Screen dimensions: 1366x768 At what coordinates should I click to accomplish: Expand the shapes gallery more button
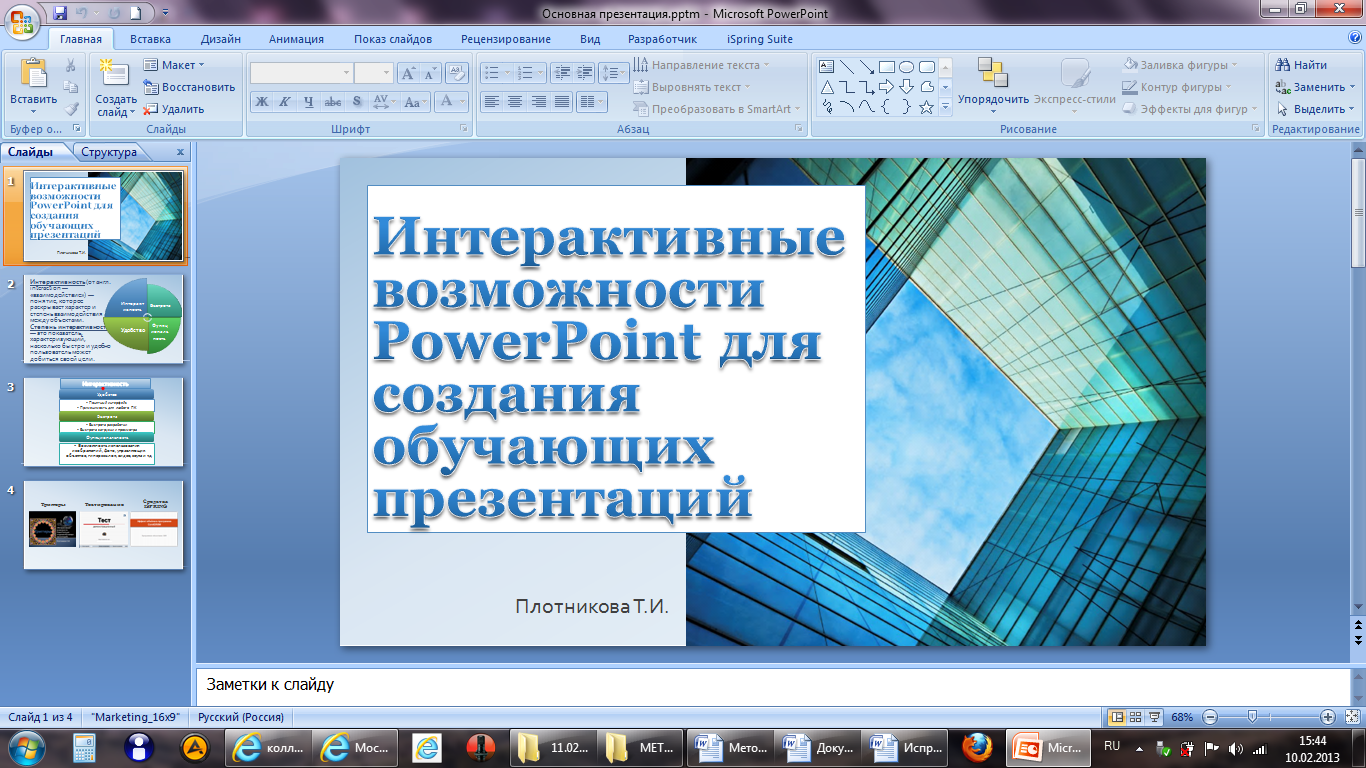[x=945, y=107]
